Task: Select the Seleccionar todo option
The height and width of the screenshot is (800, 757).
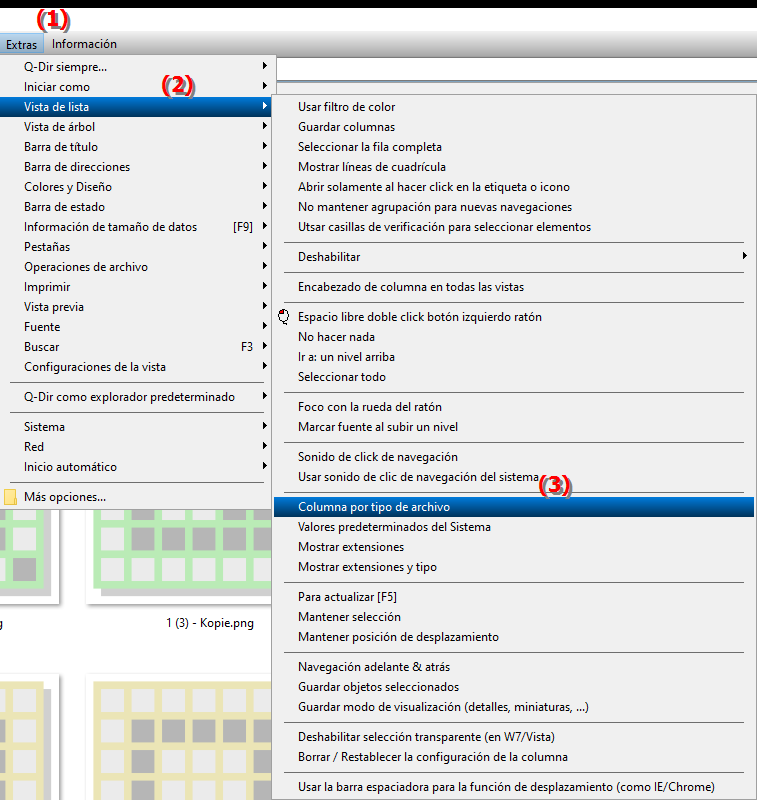Action: 514,377
